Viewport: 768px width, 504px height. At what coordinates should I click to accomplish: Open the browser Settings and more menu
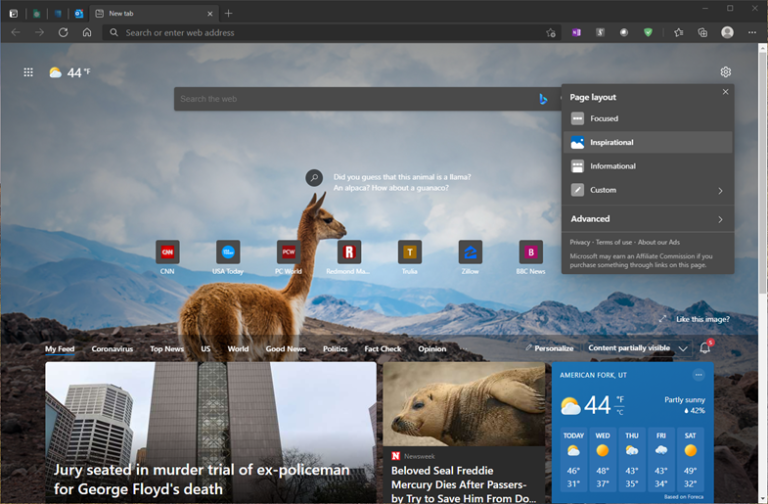[752, 32]
